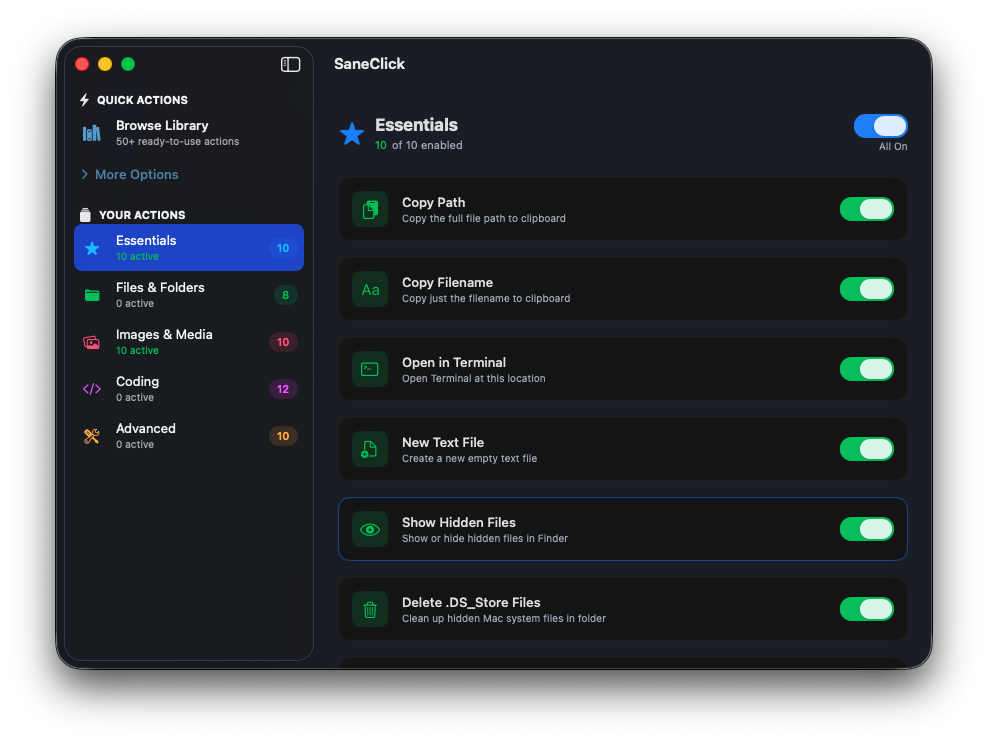
Task: Click the SaneClick window title
Action: (x=369, y=64)
